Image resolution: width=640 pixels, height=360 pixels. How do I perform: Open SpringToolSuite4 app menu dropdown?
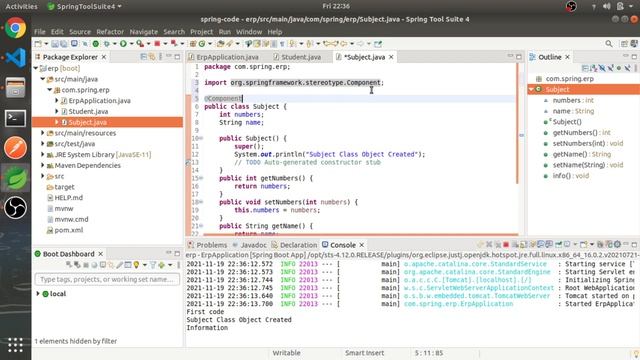84,6
